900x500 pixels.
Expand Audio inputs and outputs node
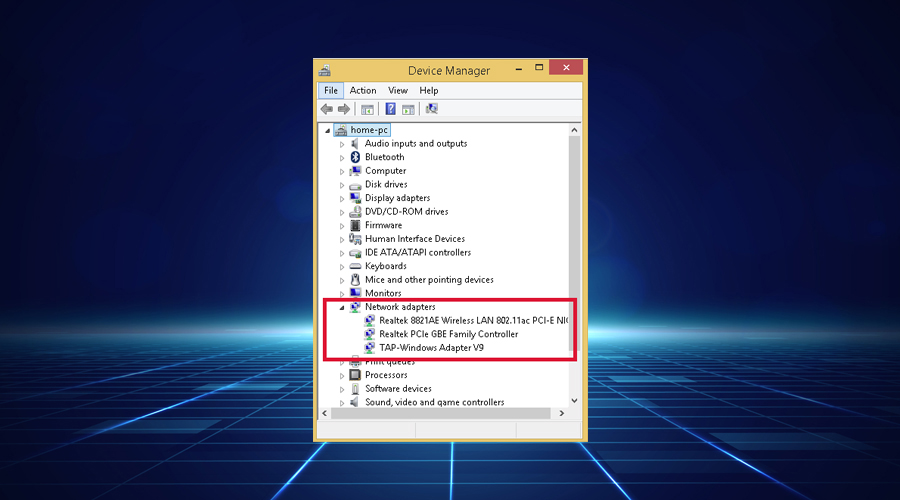pos(342,144)
